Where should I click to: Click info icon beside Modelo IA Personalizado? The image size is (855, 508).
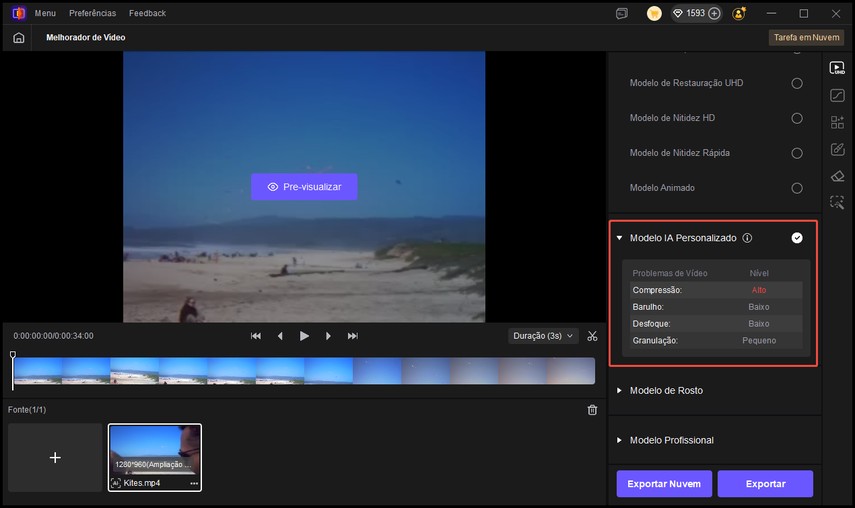point(747,238)
